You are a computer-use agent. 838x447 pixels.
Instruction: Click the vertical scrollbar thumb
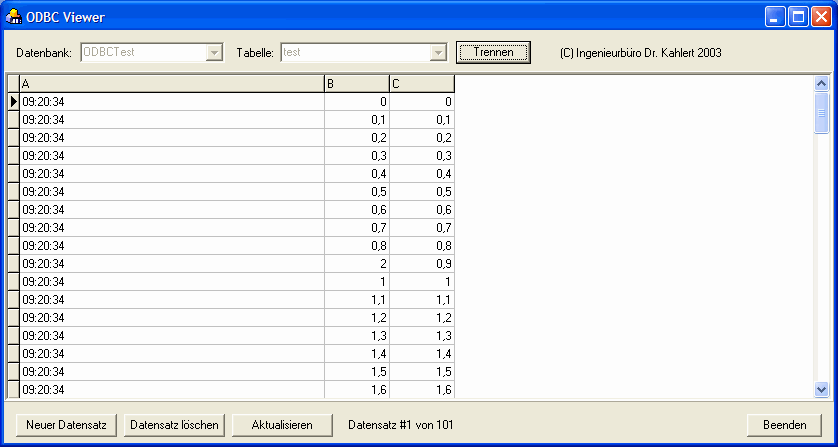[821, 113]
